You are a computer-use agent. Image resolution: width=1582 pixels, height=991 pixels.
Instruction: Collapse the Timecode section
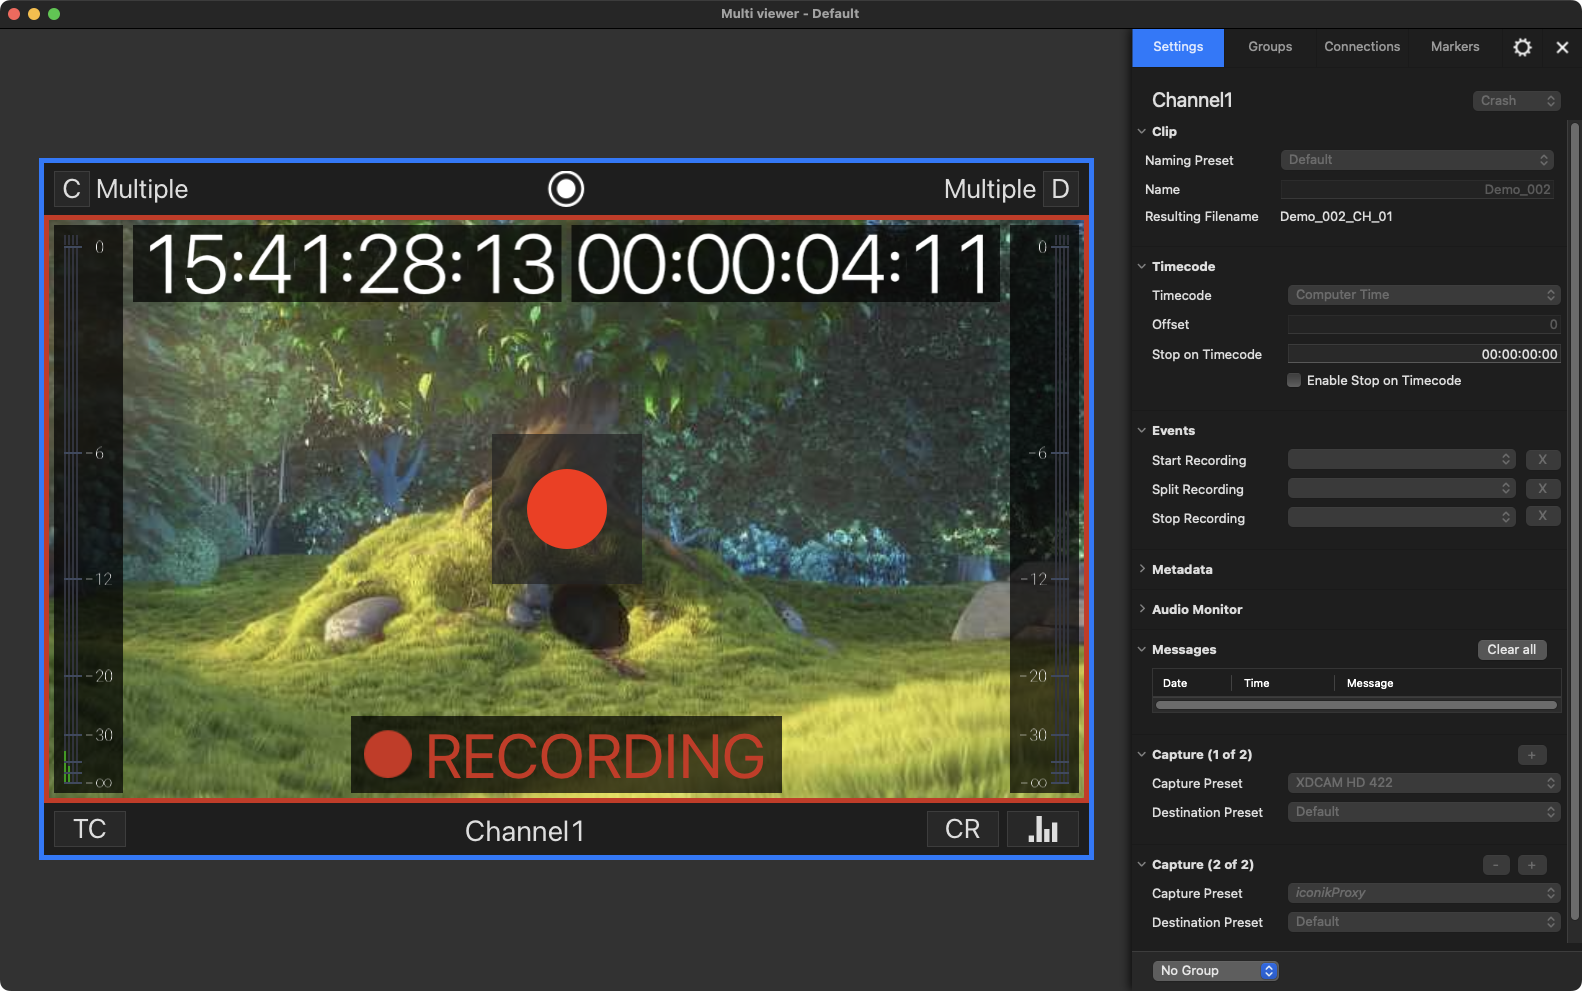(x=1142, y=266)
